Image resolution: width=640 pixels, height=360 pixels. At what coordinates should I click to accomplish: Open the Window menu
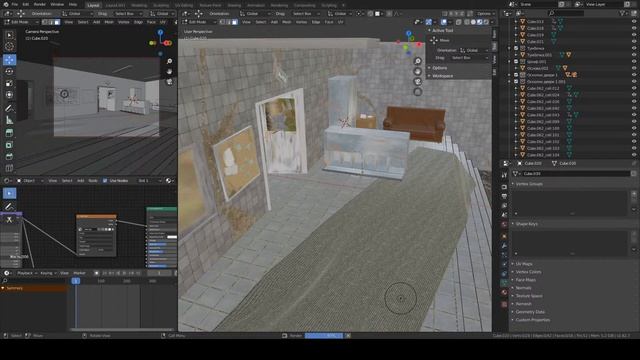57,4
